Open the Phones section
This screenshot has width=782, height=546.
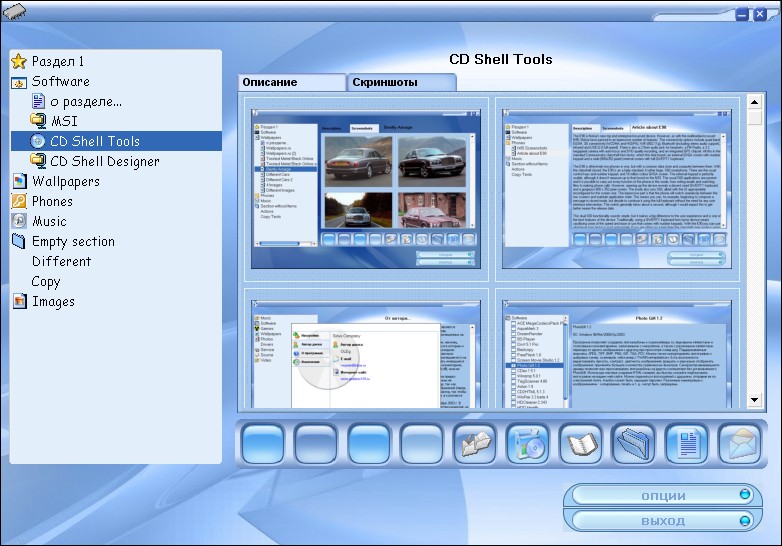pyautogui.click(x=52, y=201)
